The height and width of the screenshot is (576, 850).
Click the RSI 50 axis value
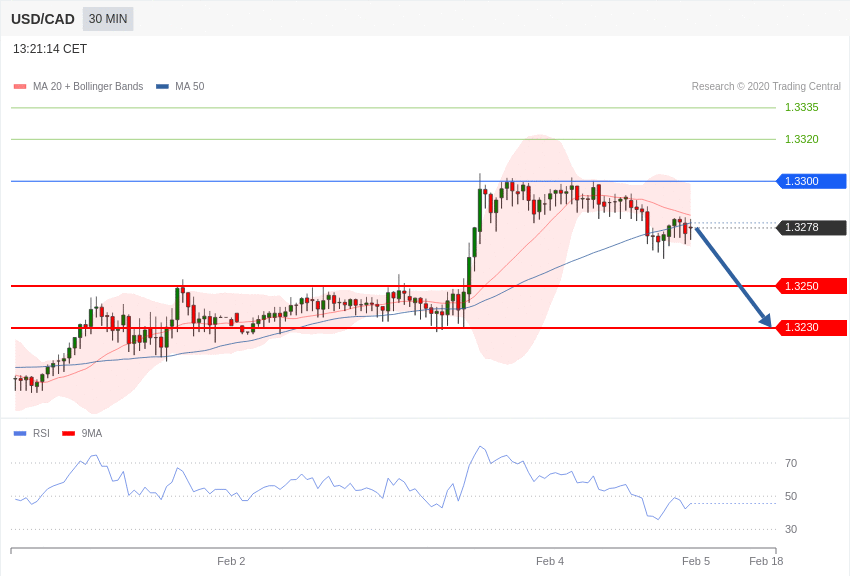(x=791, y=496)
